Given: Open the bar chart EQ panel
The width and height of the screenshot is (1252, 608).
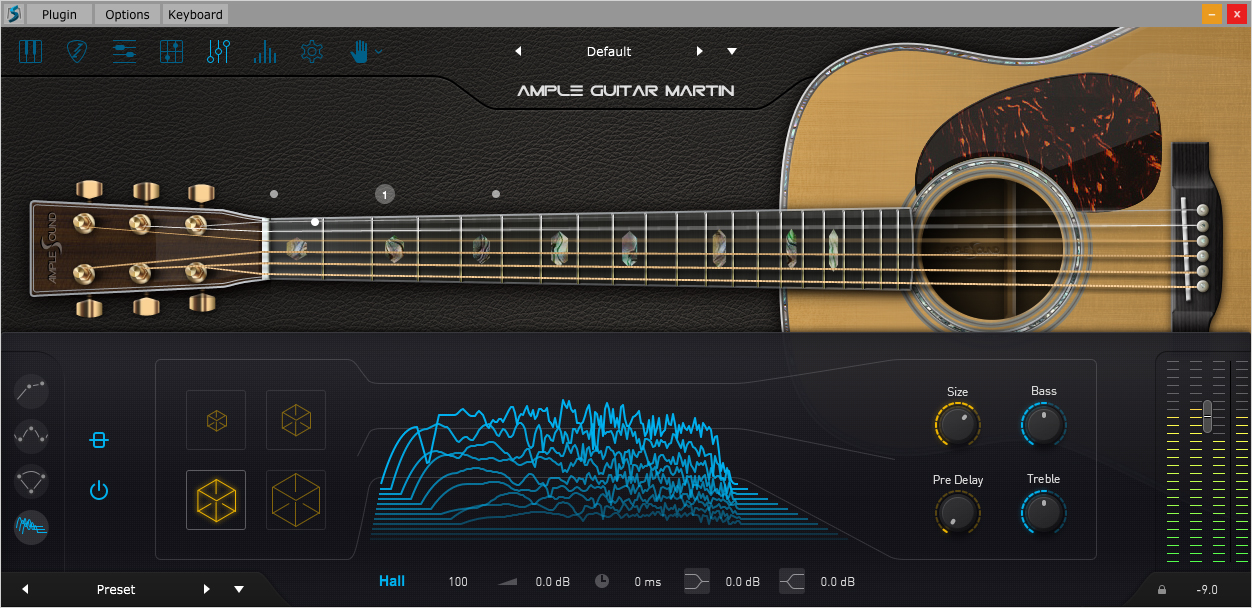Looking at the screenshot, I should (265, 52).
